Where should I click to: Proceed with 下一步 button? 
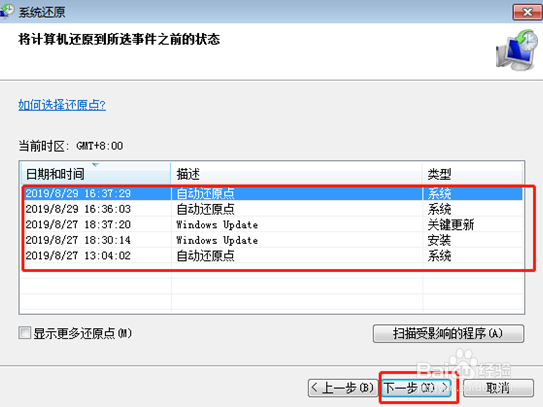[x=417, y=388]
